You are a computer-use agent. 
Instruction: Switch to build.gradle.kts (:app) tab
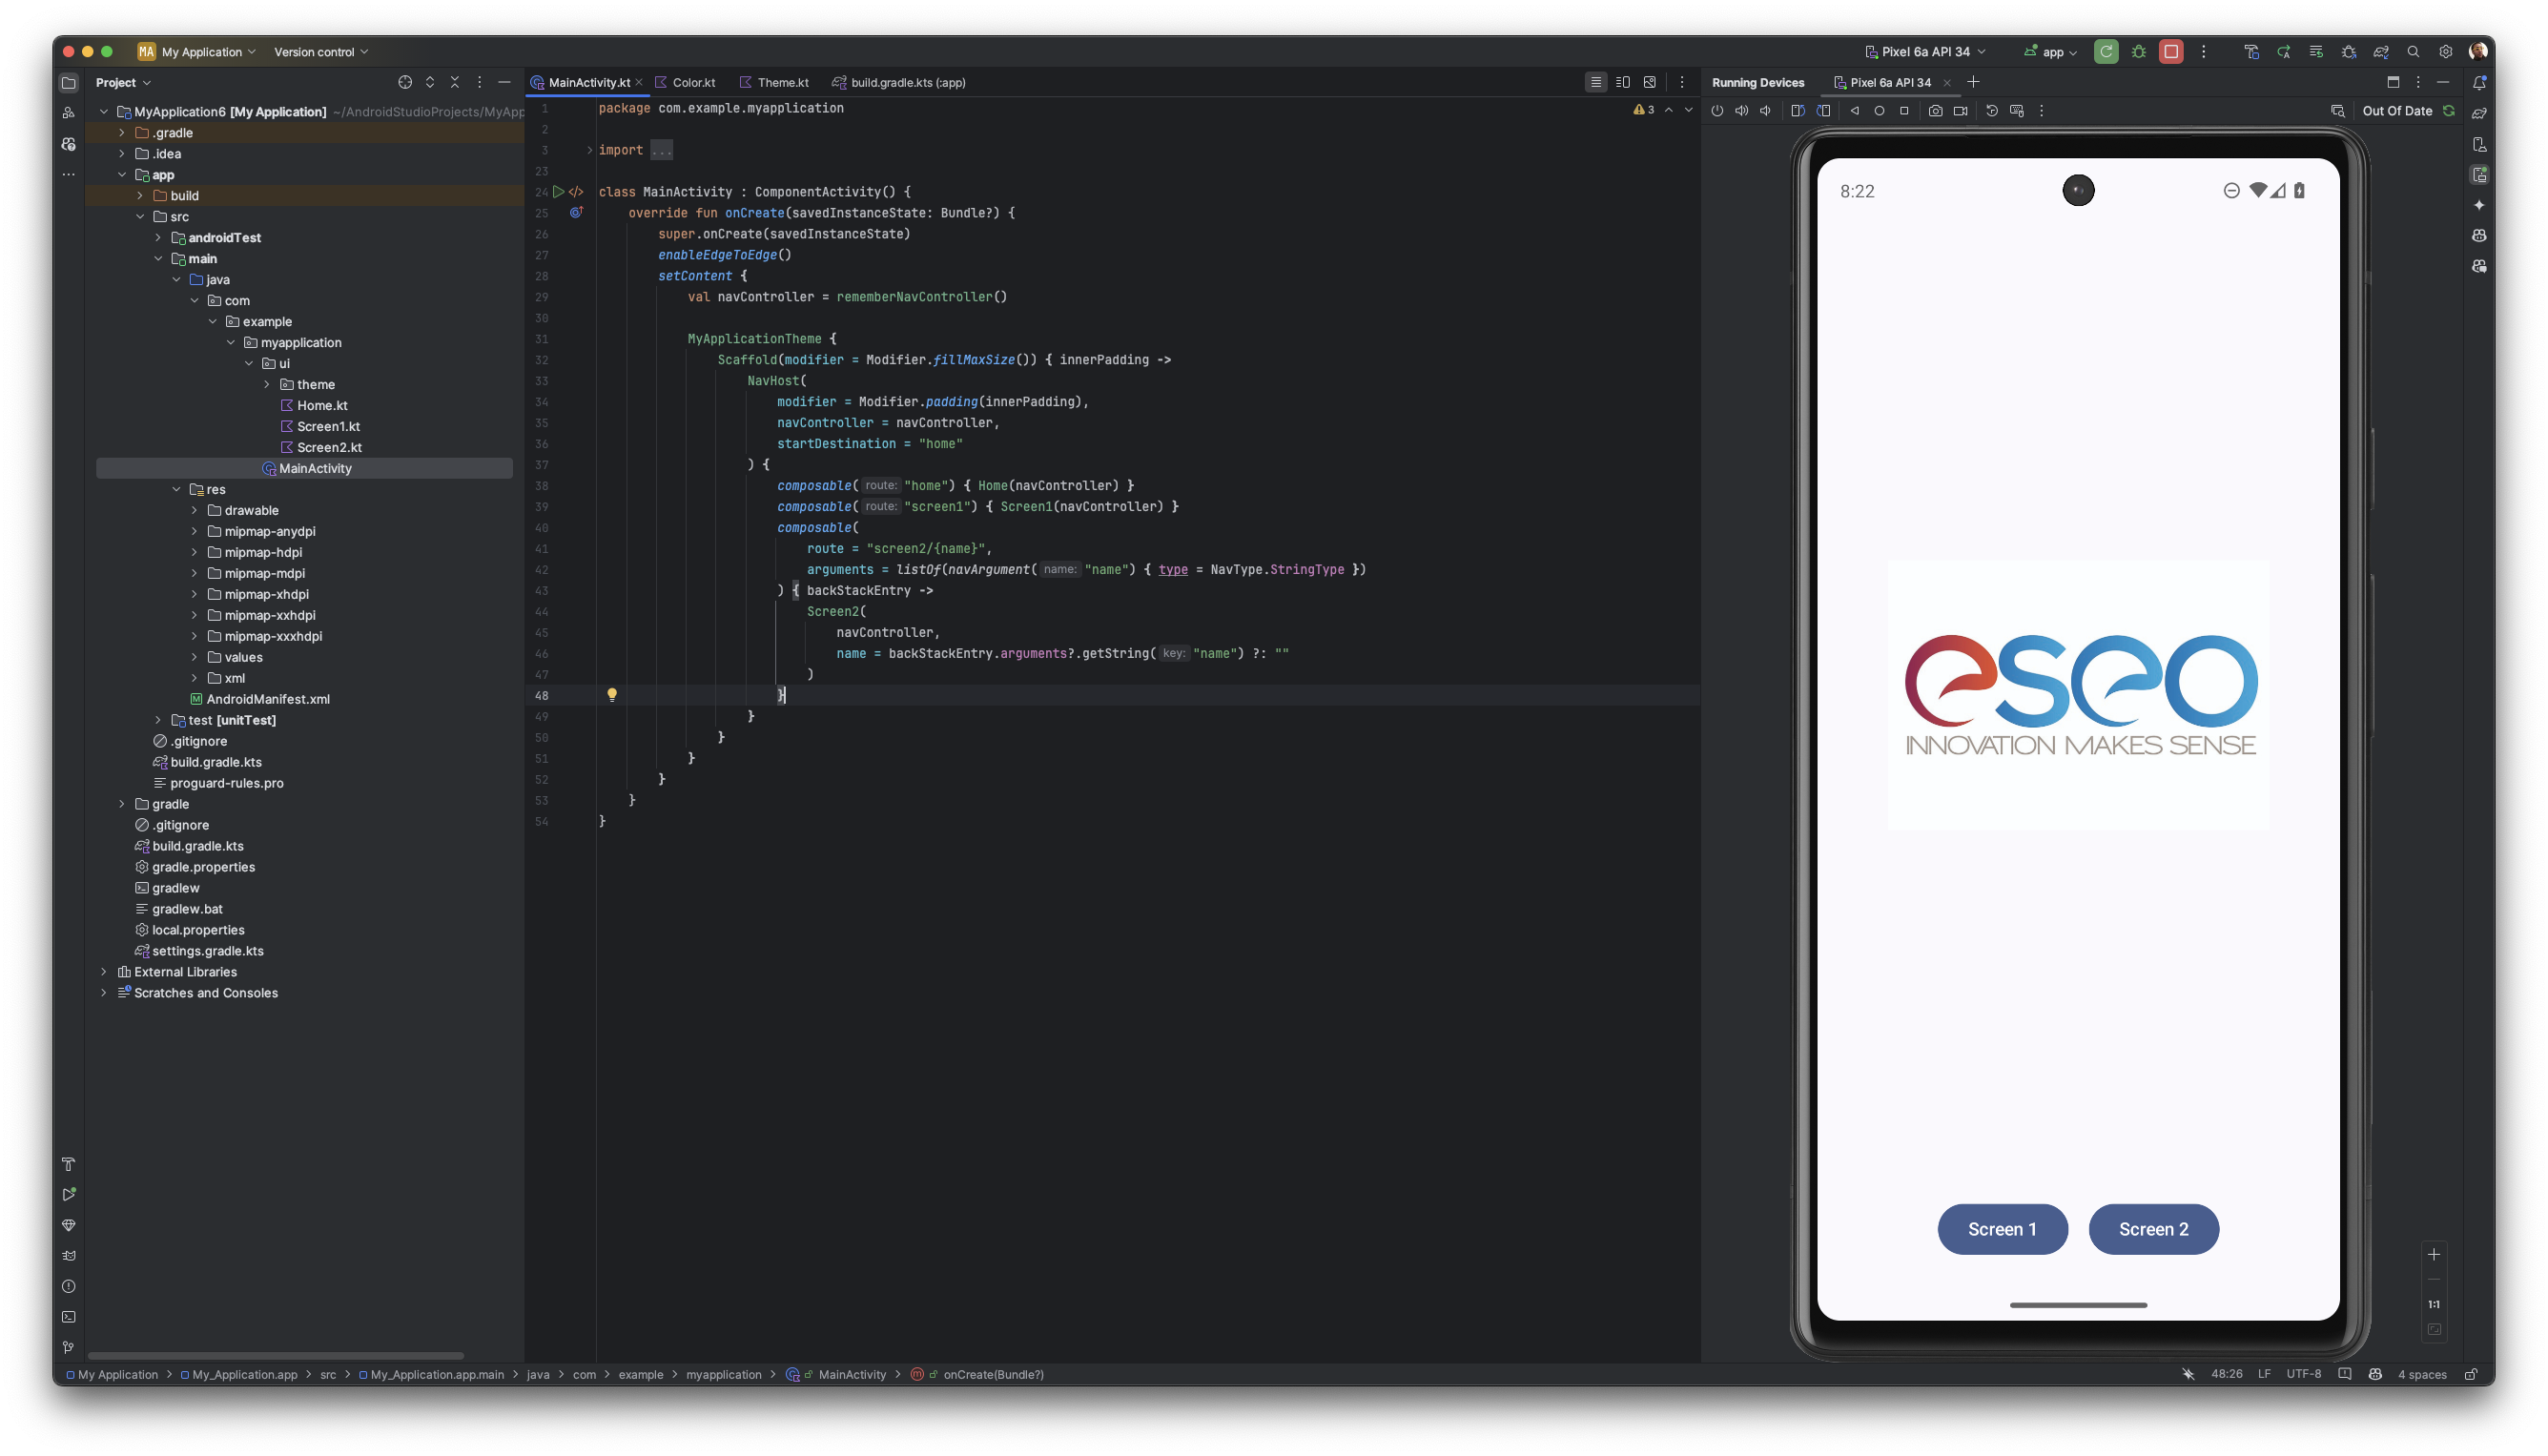click(x=898, y=82)
